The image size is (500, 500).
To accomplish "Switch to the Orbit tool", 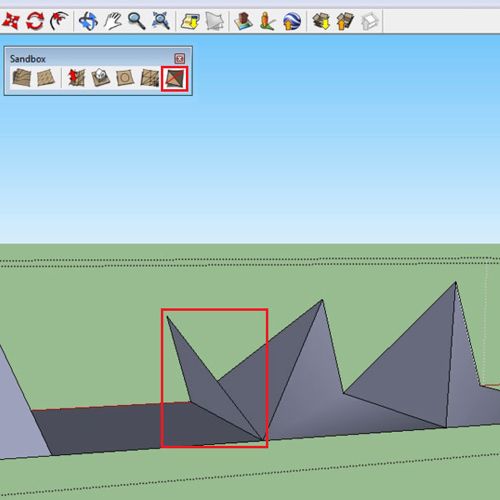I will (x=88, y=21).
